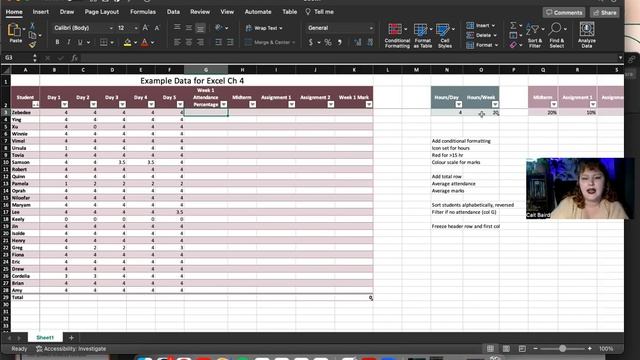Apply Percent Style format

(328, 42)
